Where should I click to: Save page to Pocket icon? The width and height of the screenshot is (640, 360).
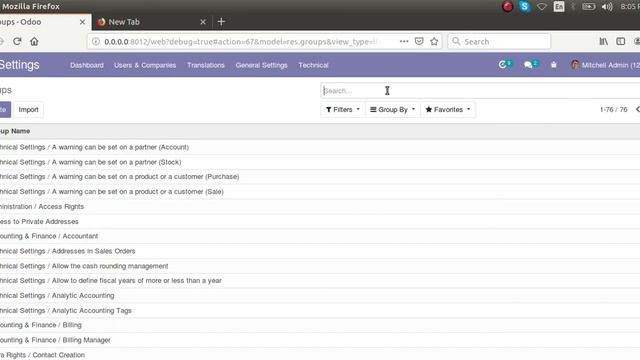click(x=419, y=41)
